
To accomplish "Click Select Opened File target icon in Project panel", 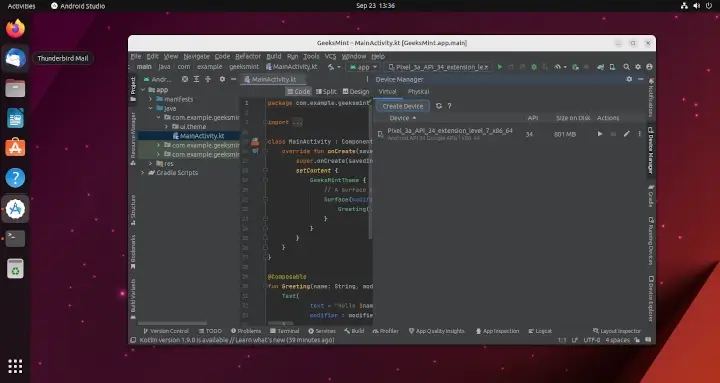I will click(x=185, y=79).
